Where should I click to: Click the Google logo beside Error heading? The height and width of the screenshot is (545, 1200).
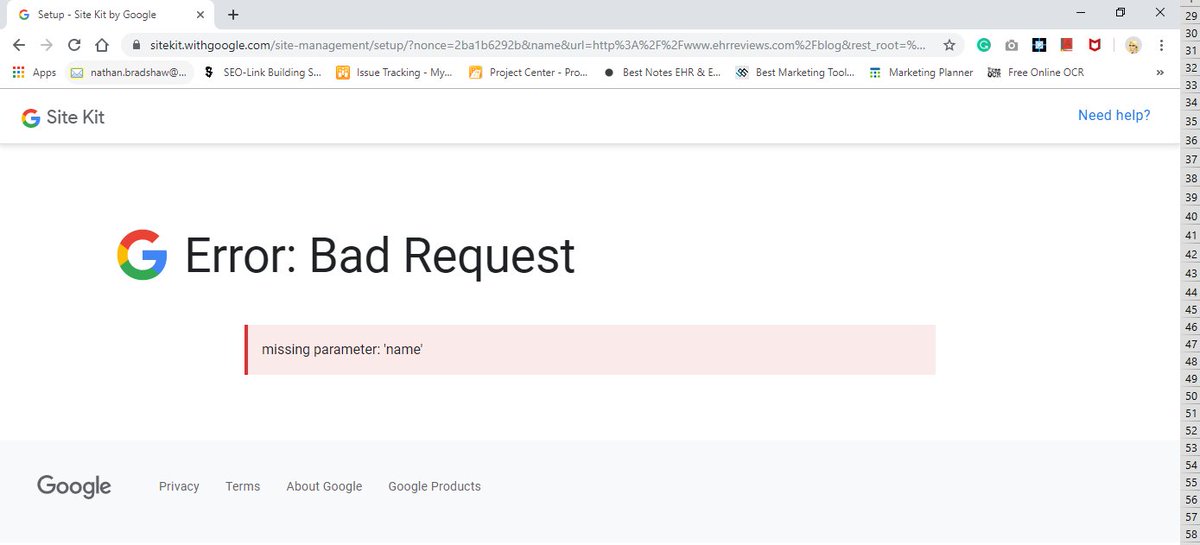click(x=142, y=255)
